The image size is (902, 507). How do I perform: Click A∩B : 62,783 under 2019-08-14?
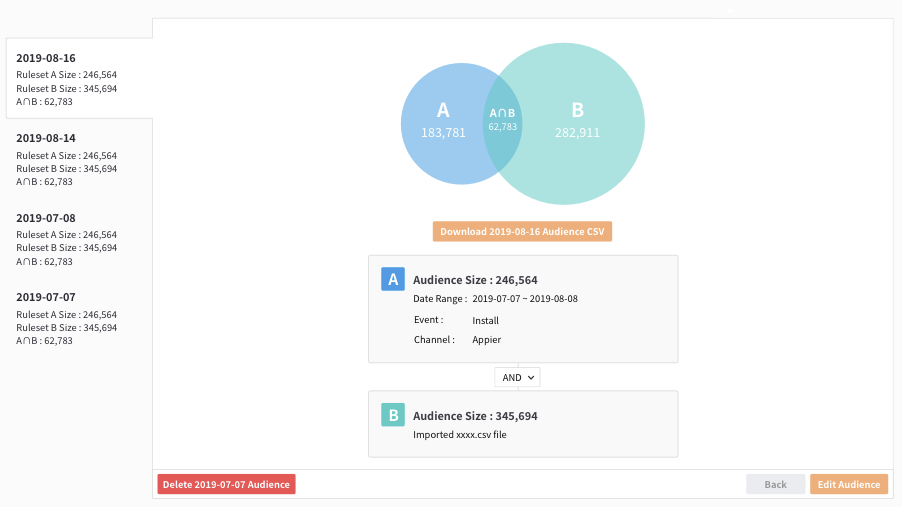tap(44, 182)
